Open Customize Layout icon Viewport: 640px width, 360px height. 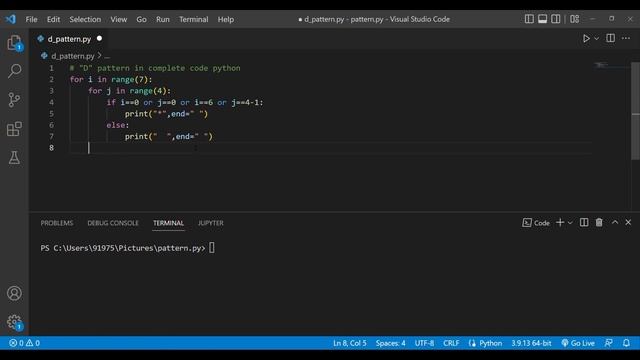click(x=575, y=19)
